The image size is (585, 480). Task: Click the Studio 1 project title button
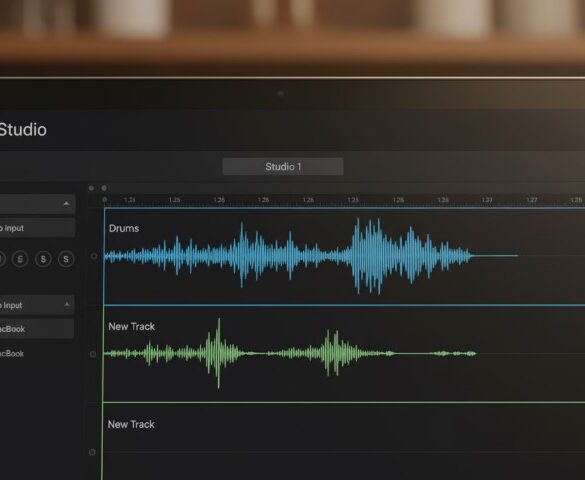(283, 166)
